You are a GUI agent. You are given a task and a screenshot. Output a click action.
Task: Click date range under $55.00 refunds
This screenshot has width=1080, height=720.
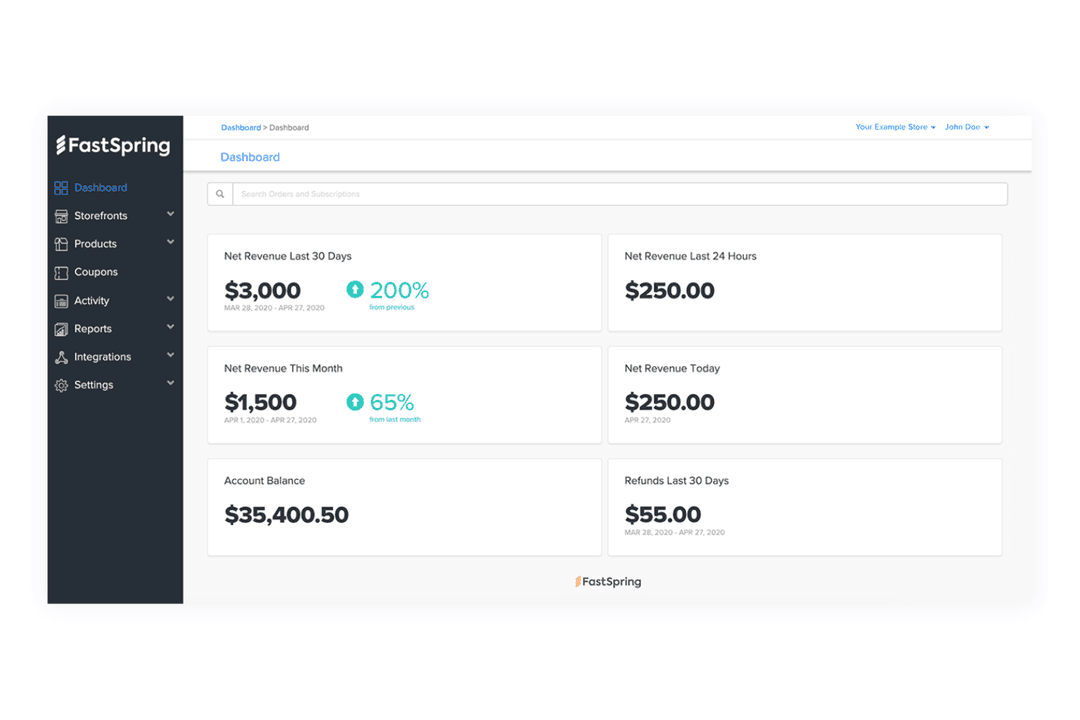674,533
